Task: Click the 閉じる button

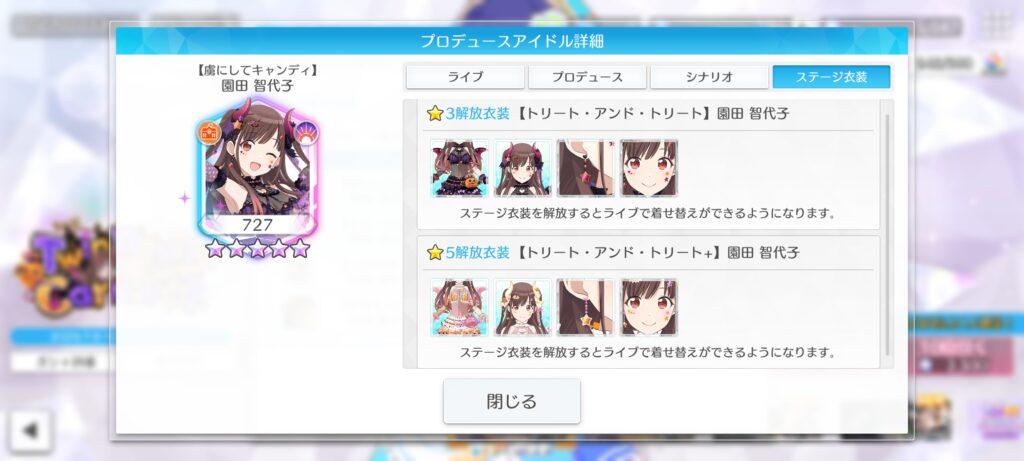Action: pos(512,401)
